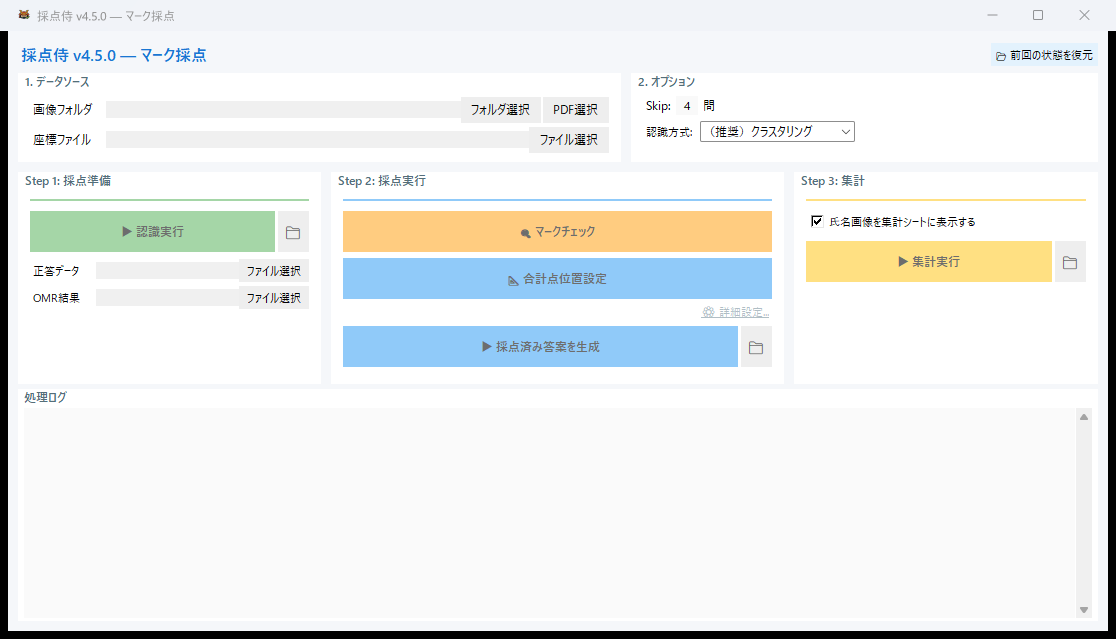Click the folder icon beside 認識実行
Viewport: 1116px width, 639px height.
(x=293, y=231)
